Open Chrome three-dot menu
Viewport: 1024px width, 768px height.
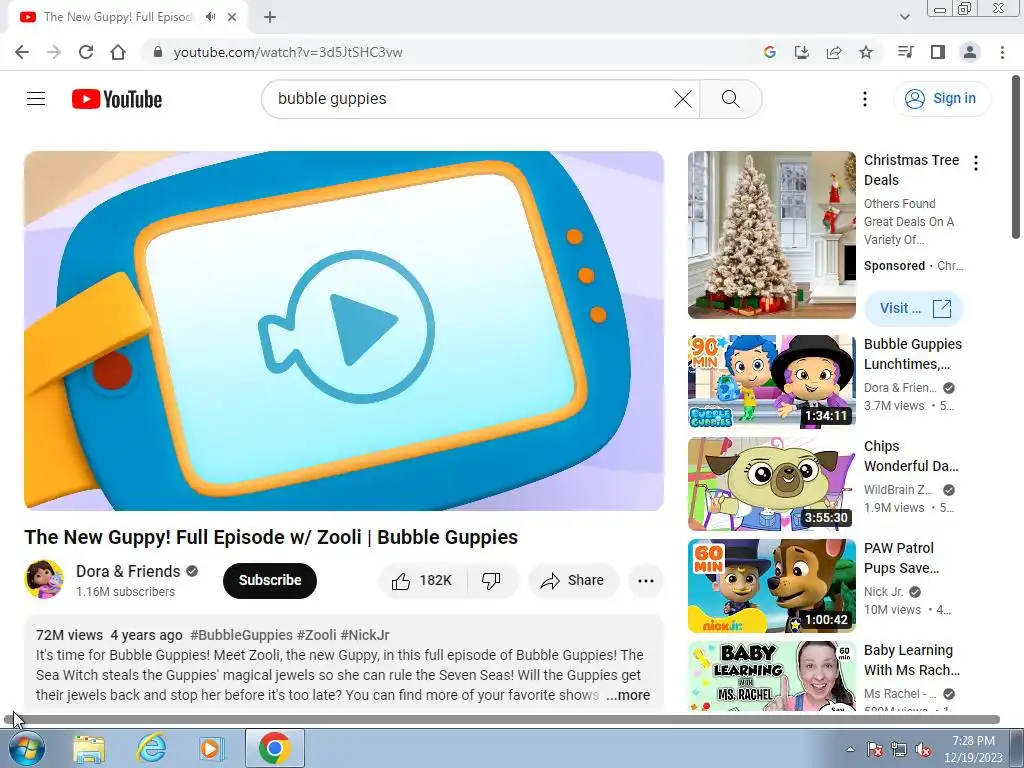(1002, 52)
